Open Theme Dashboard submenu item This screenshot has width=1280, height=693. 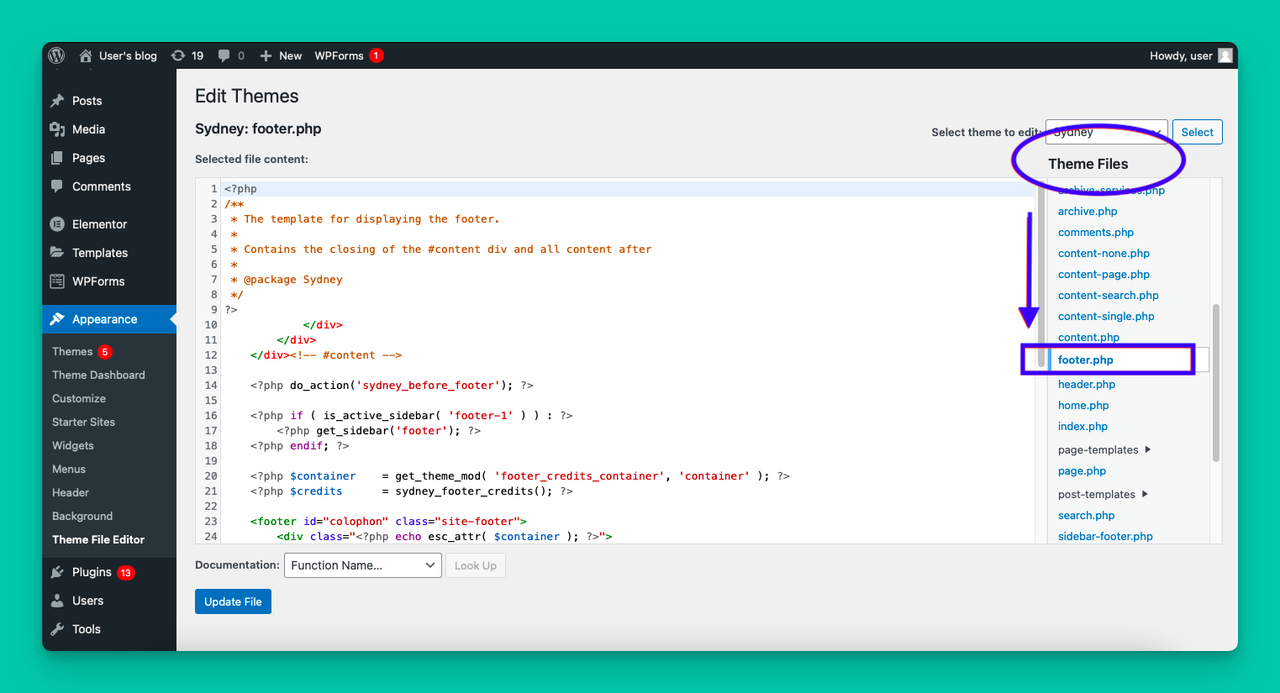coord(98,375)
